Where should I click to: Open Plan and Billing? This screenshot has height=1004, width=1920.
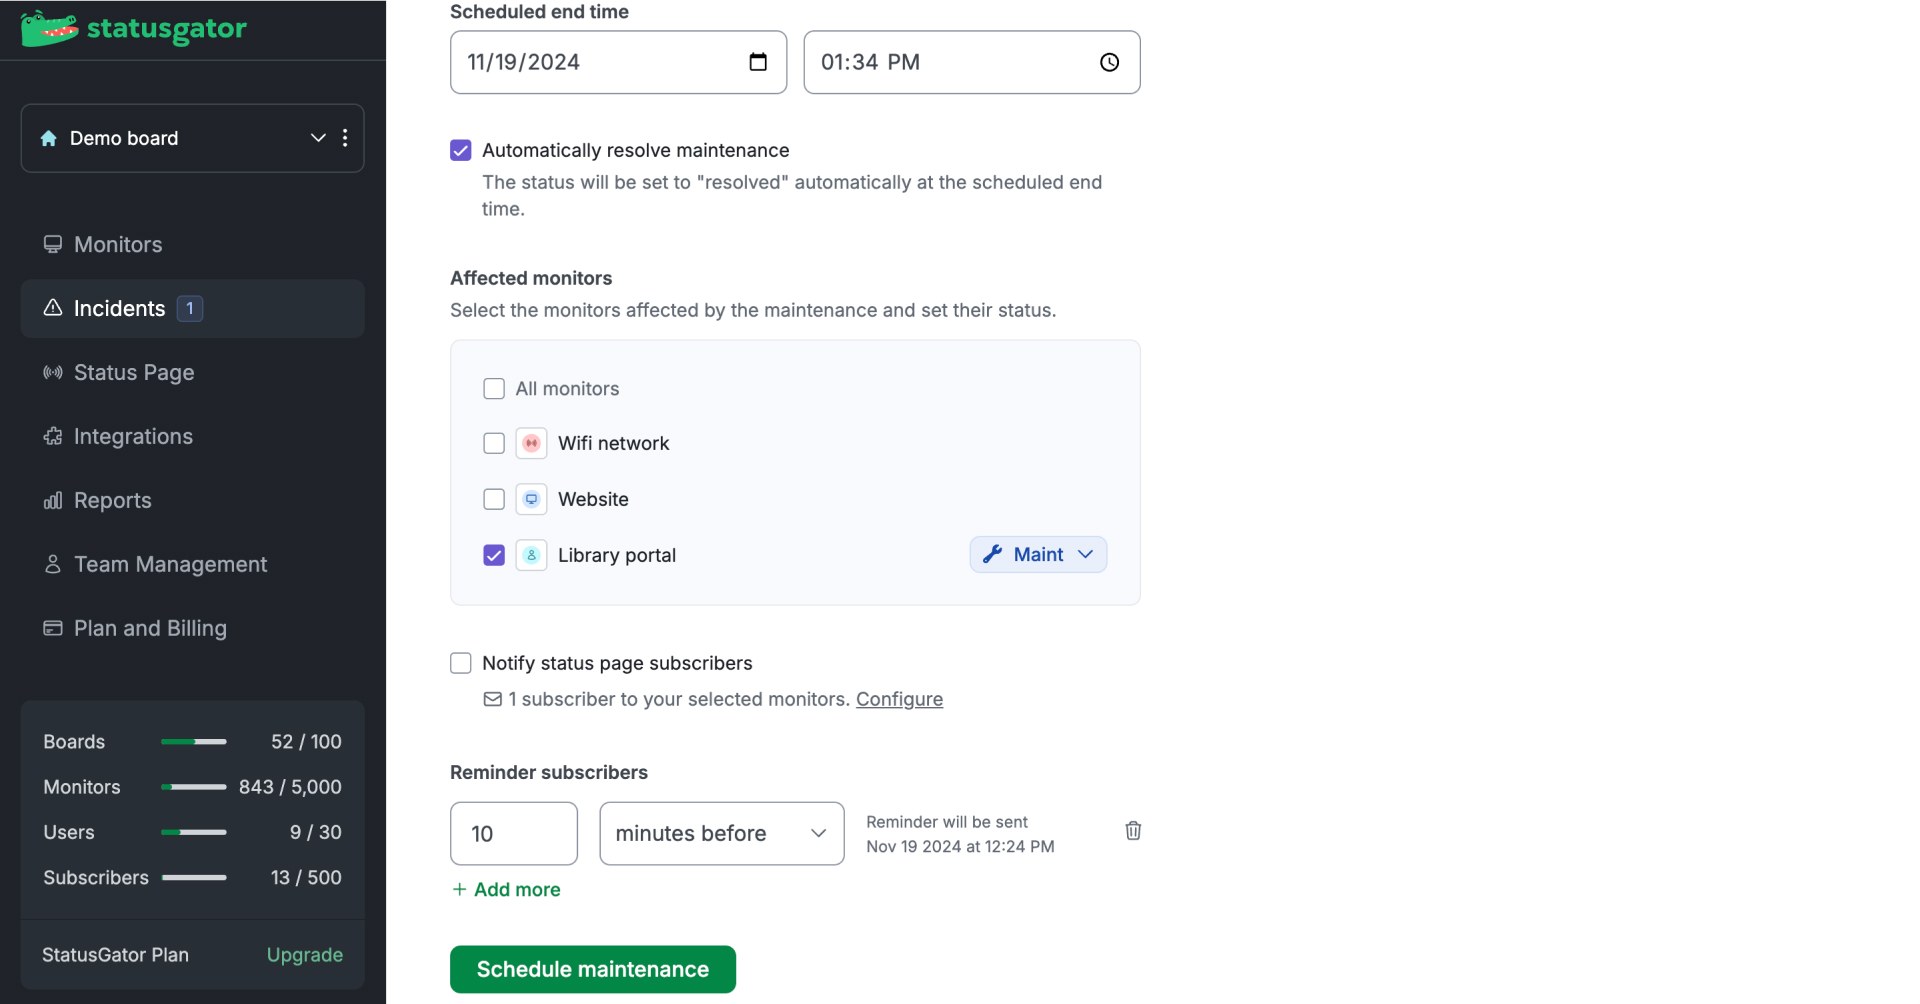pos(192,628)
